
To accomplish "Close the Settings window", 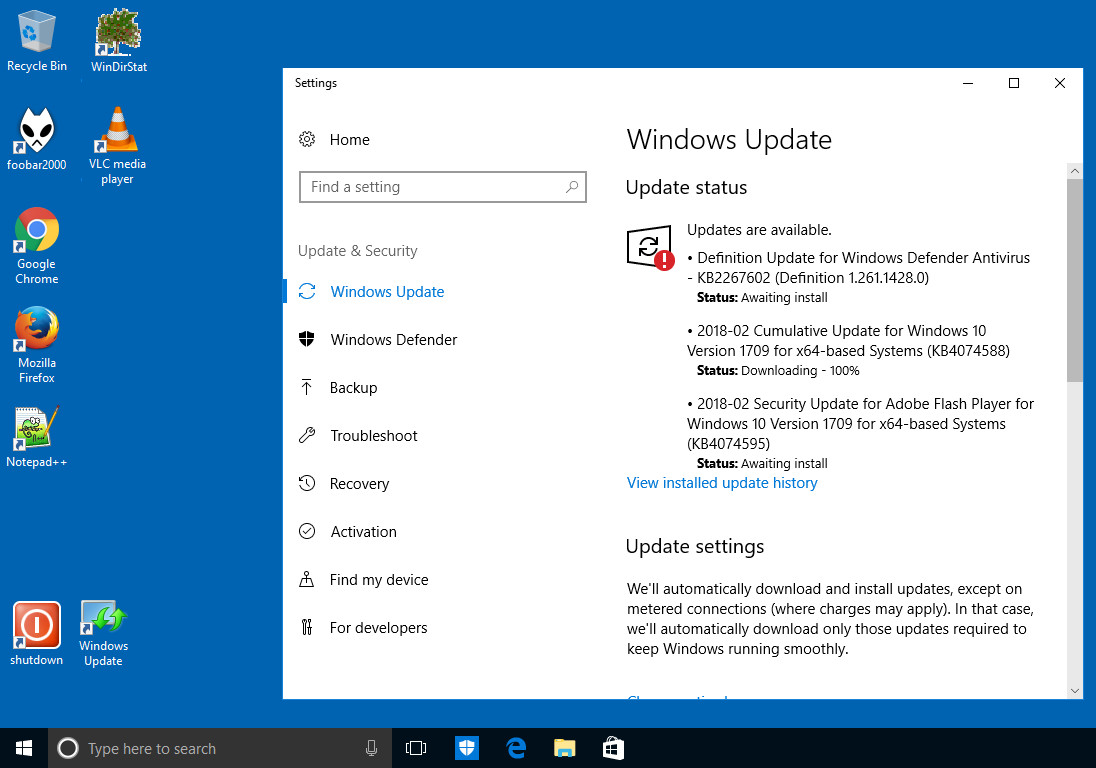I will (1060, 83).
